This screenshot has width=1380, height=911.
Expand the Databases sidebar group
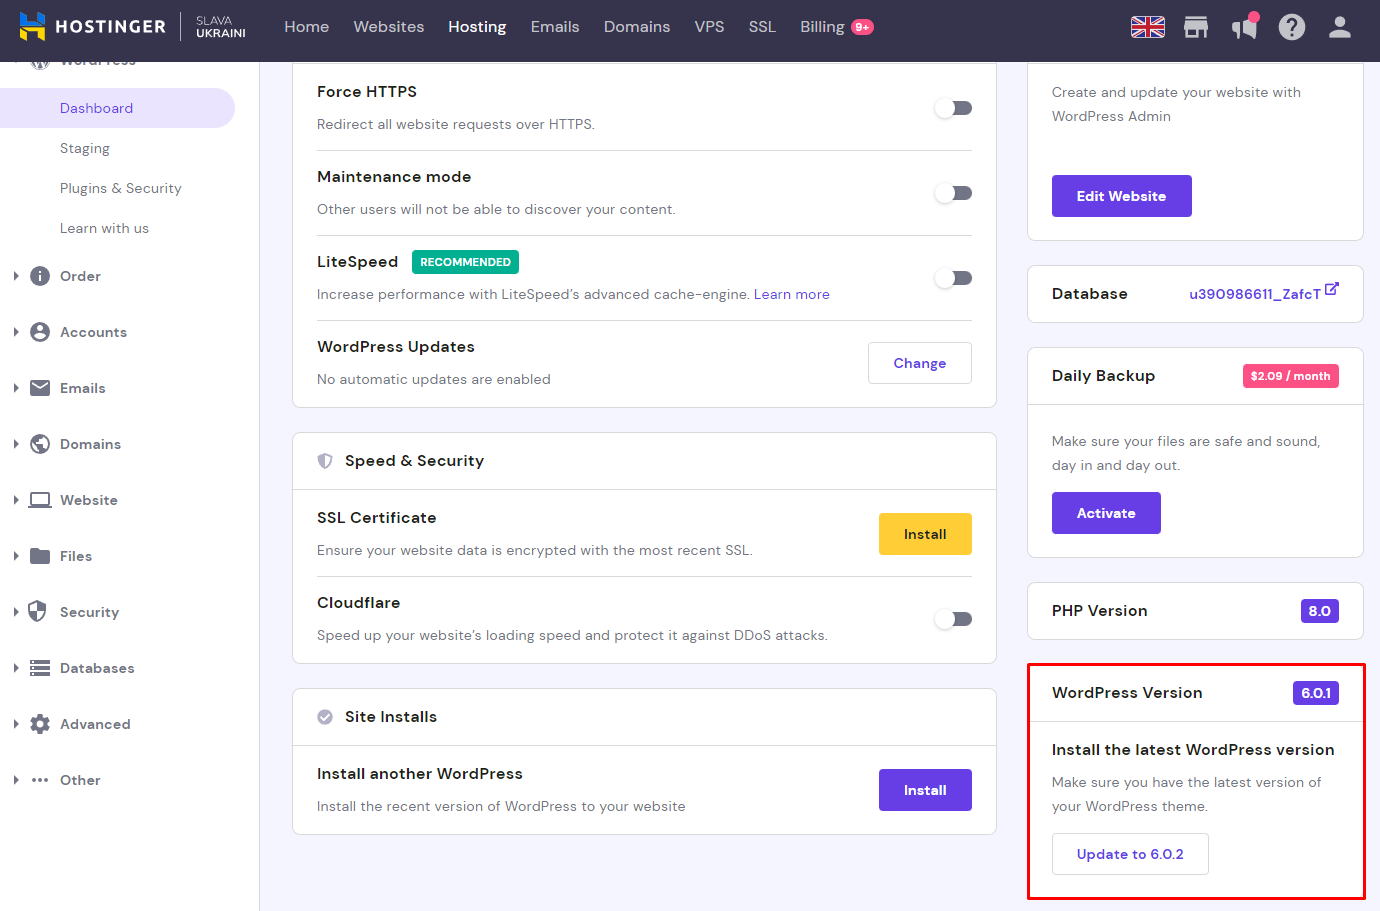[96, 668]
